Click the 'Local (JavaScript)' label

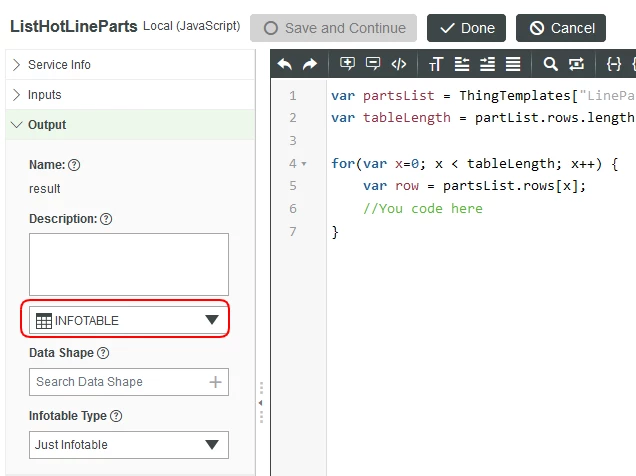(191, 26)
